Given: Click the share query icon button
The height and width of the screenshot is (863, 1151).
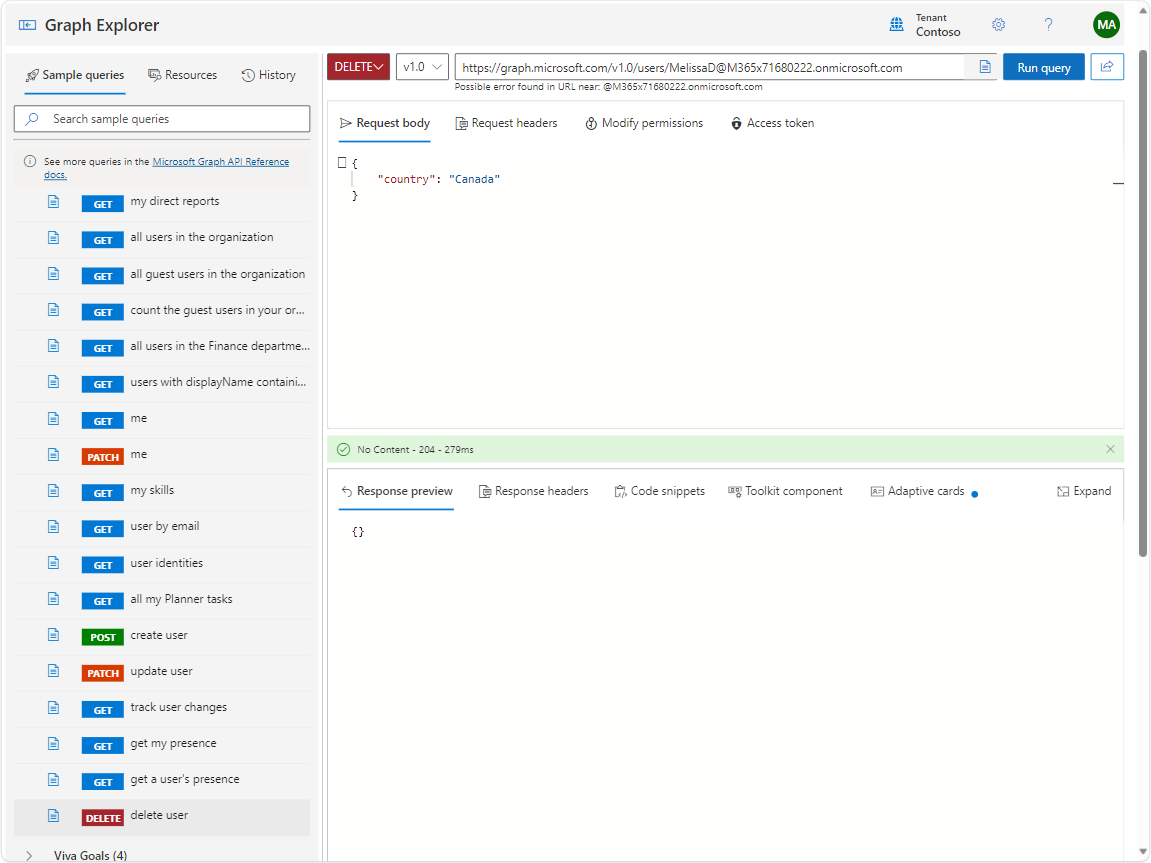Looking at the screenshot, I should pos(1107,67).
